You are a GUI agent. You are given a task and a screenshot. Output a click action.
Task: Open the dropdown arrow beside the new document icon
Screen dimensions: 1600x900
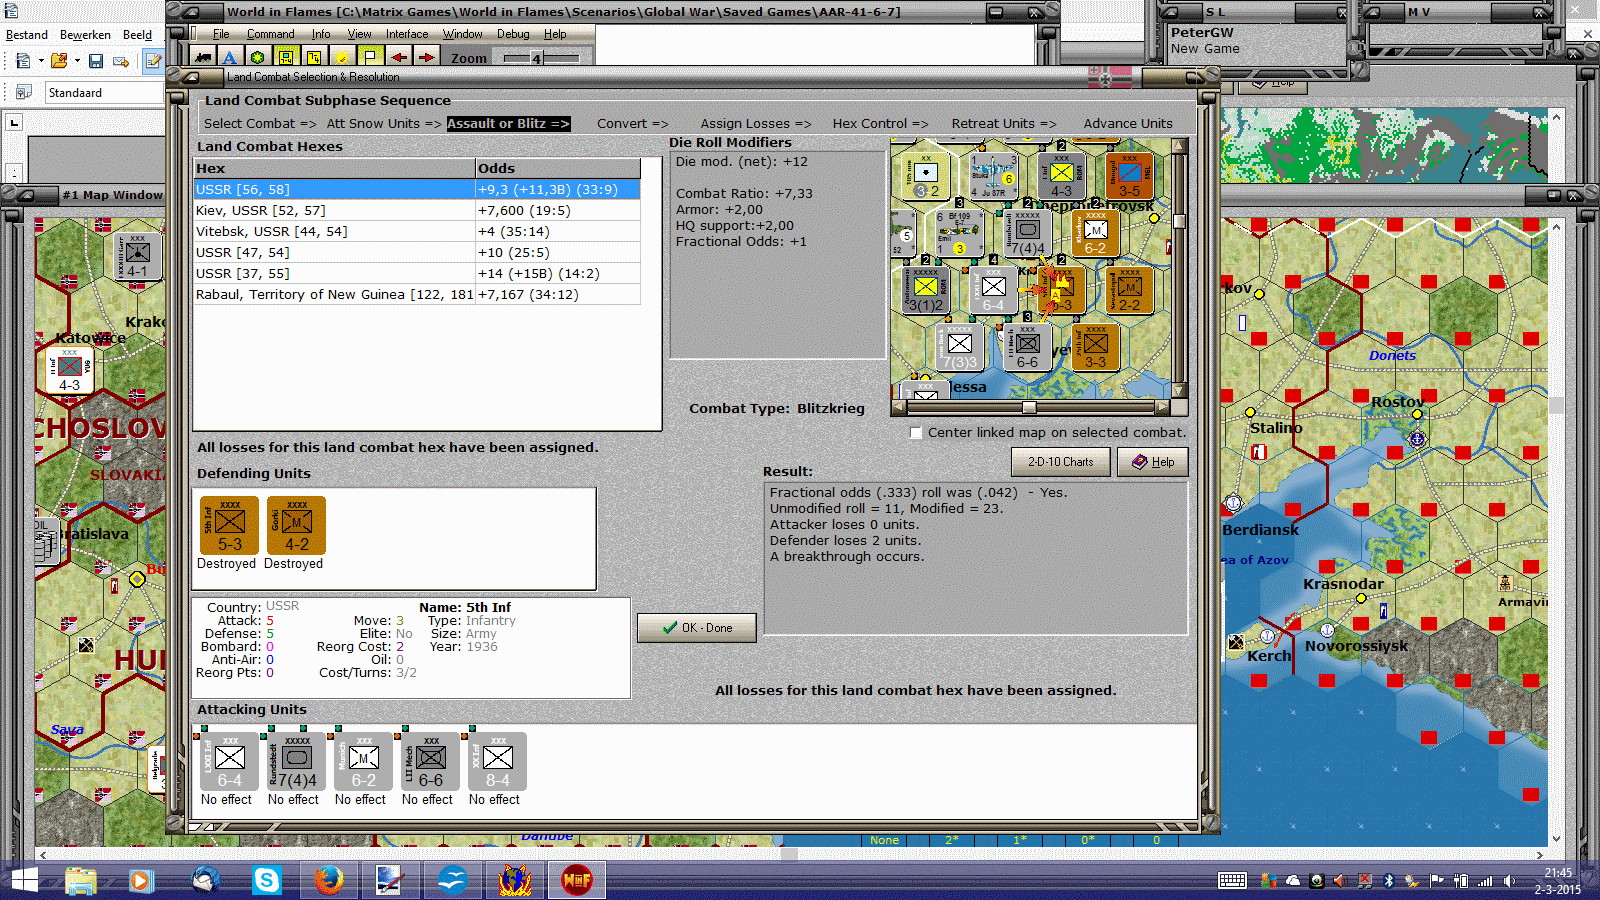tap(41, 61)
